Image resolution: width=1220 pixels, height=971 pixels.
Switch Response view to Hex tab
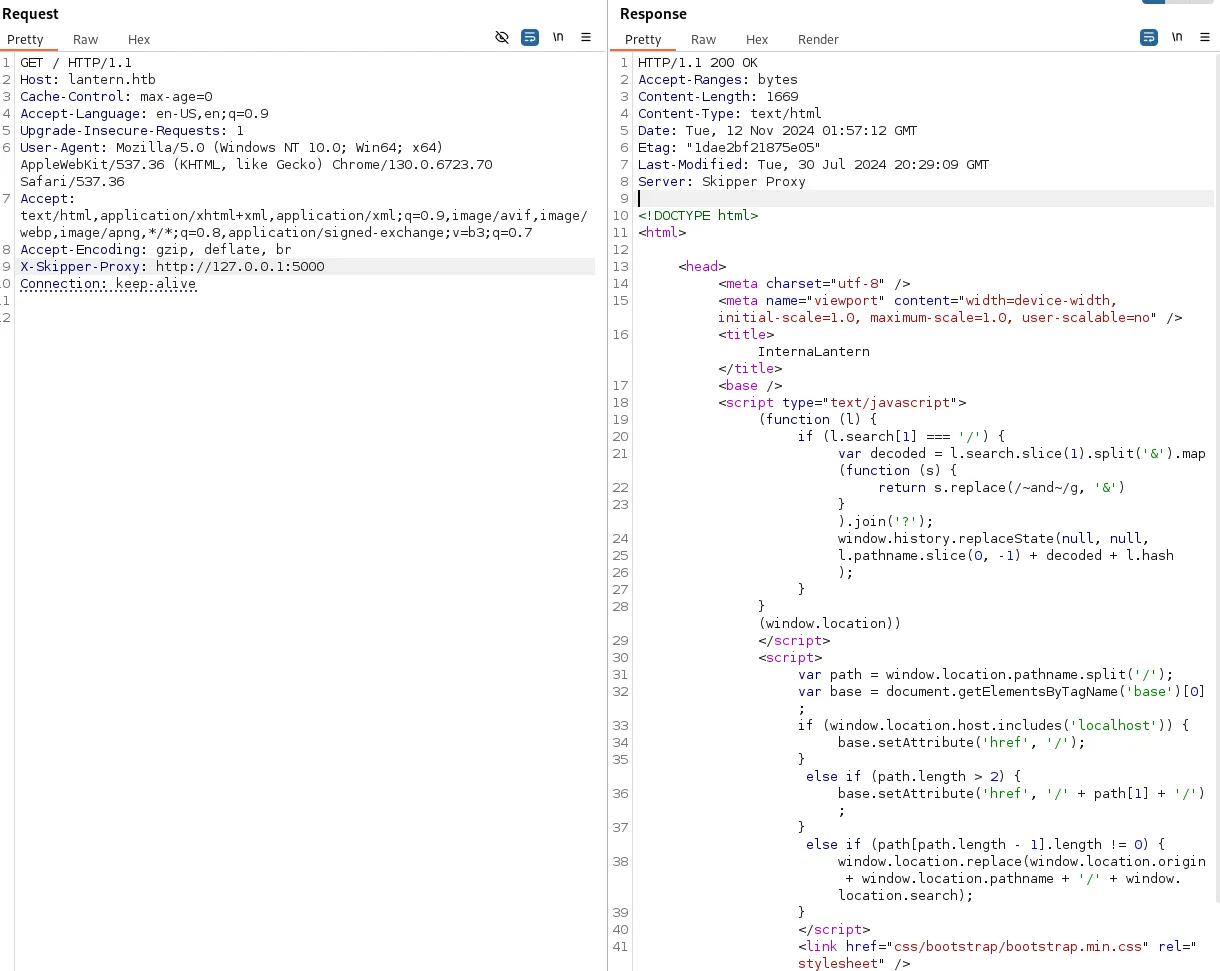coord(757,39)
